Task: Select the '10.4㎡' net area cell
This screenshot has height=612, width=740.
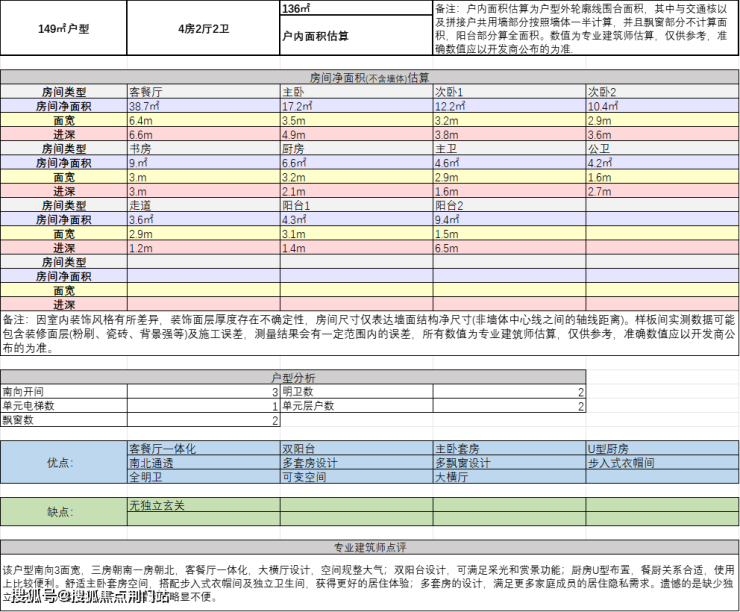Action: click(663, 106)
